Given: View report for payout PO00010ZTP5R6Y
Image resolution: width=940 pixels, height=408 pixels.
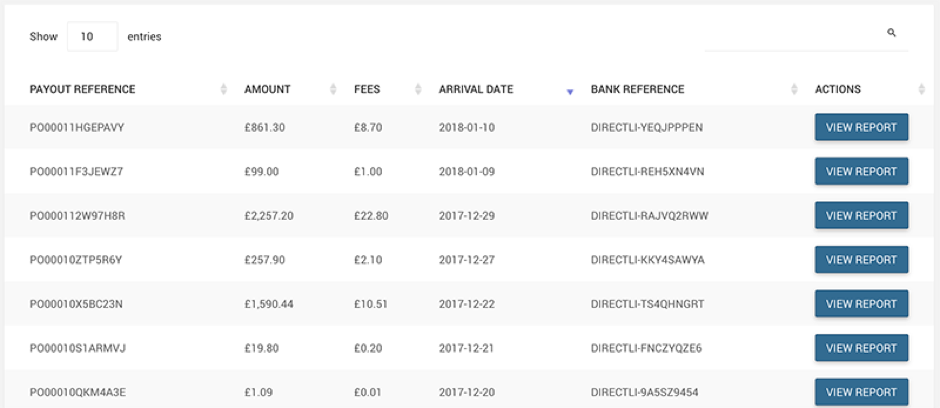Looking at the screenshot, I should [x=861, y=259].
